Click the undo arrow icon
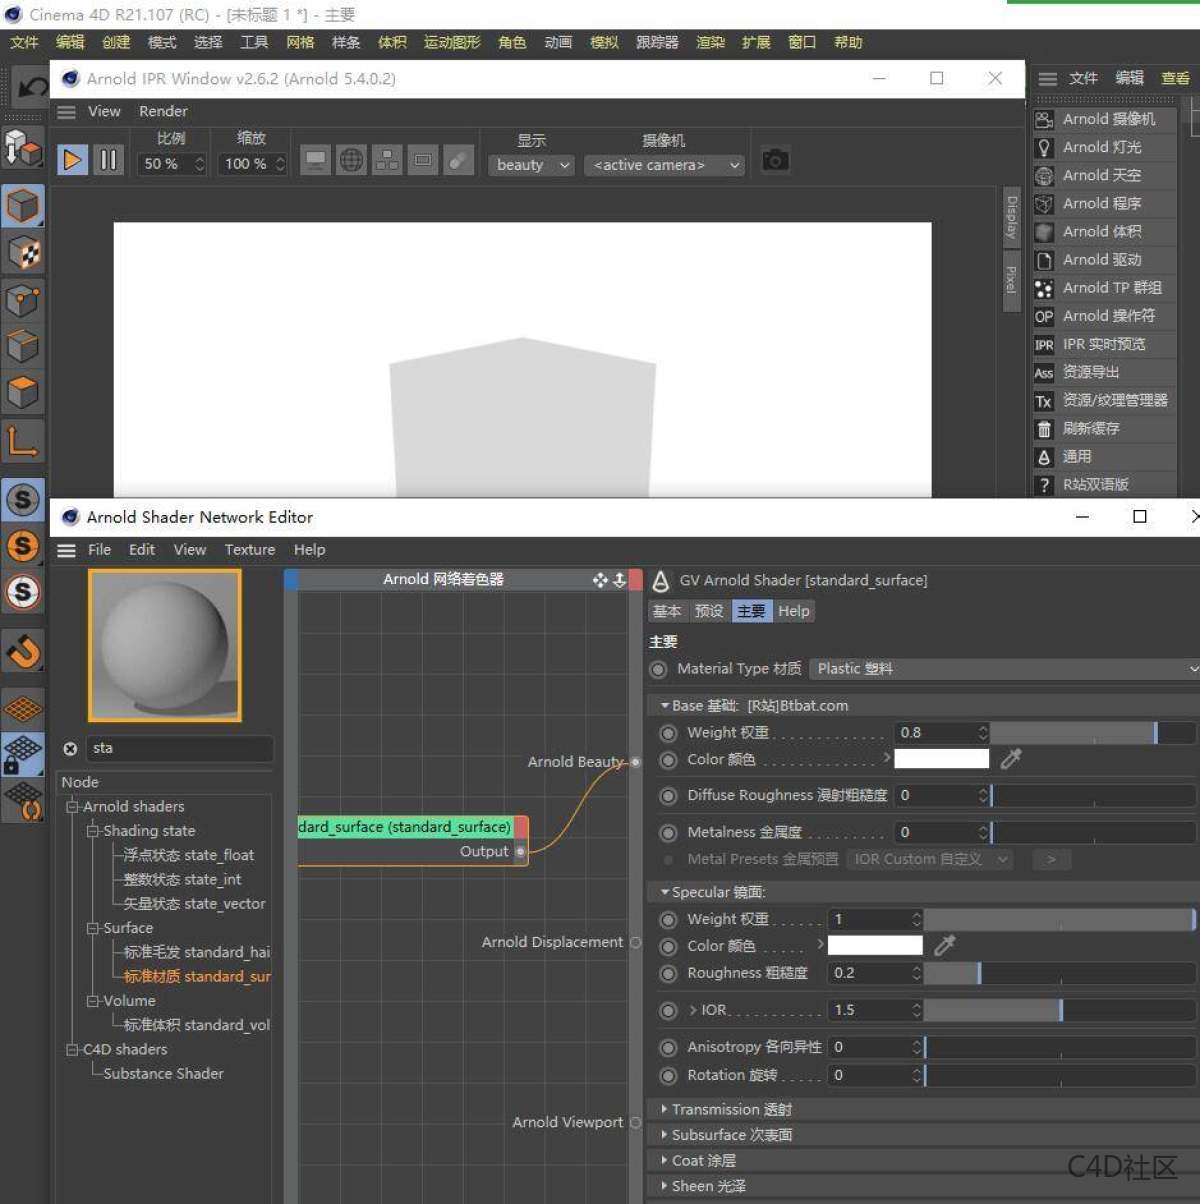Viewport: 1200px width, 1204px height. (x=31, y=87)
